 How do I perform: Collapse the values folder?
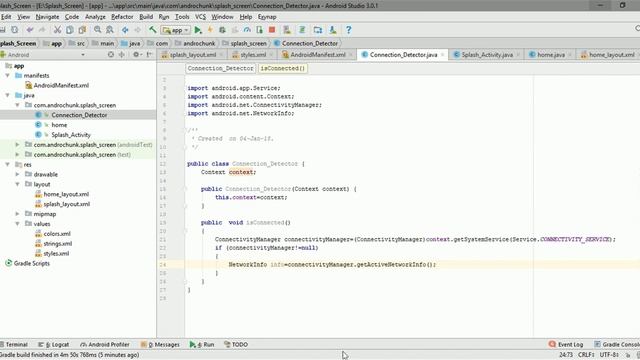coord(17,224)
